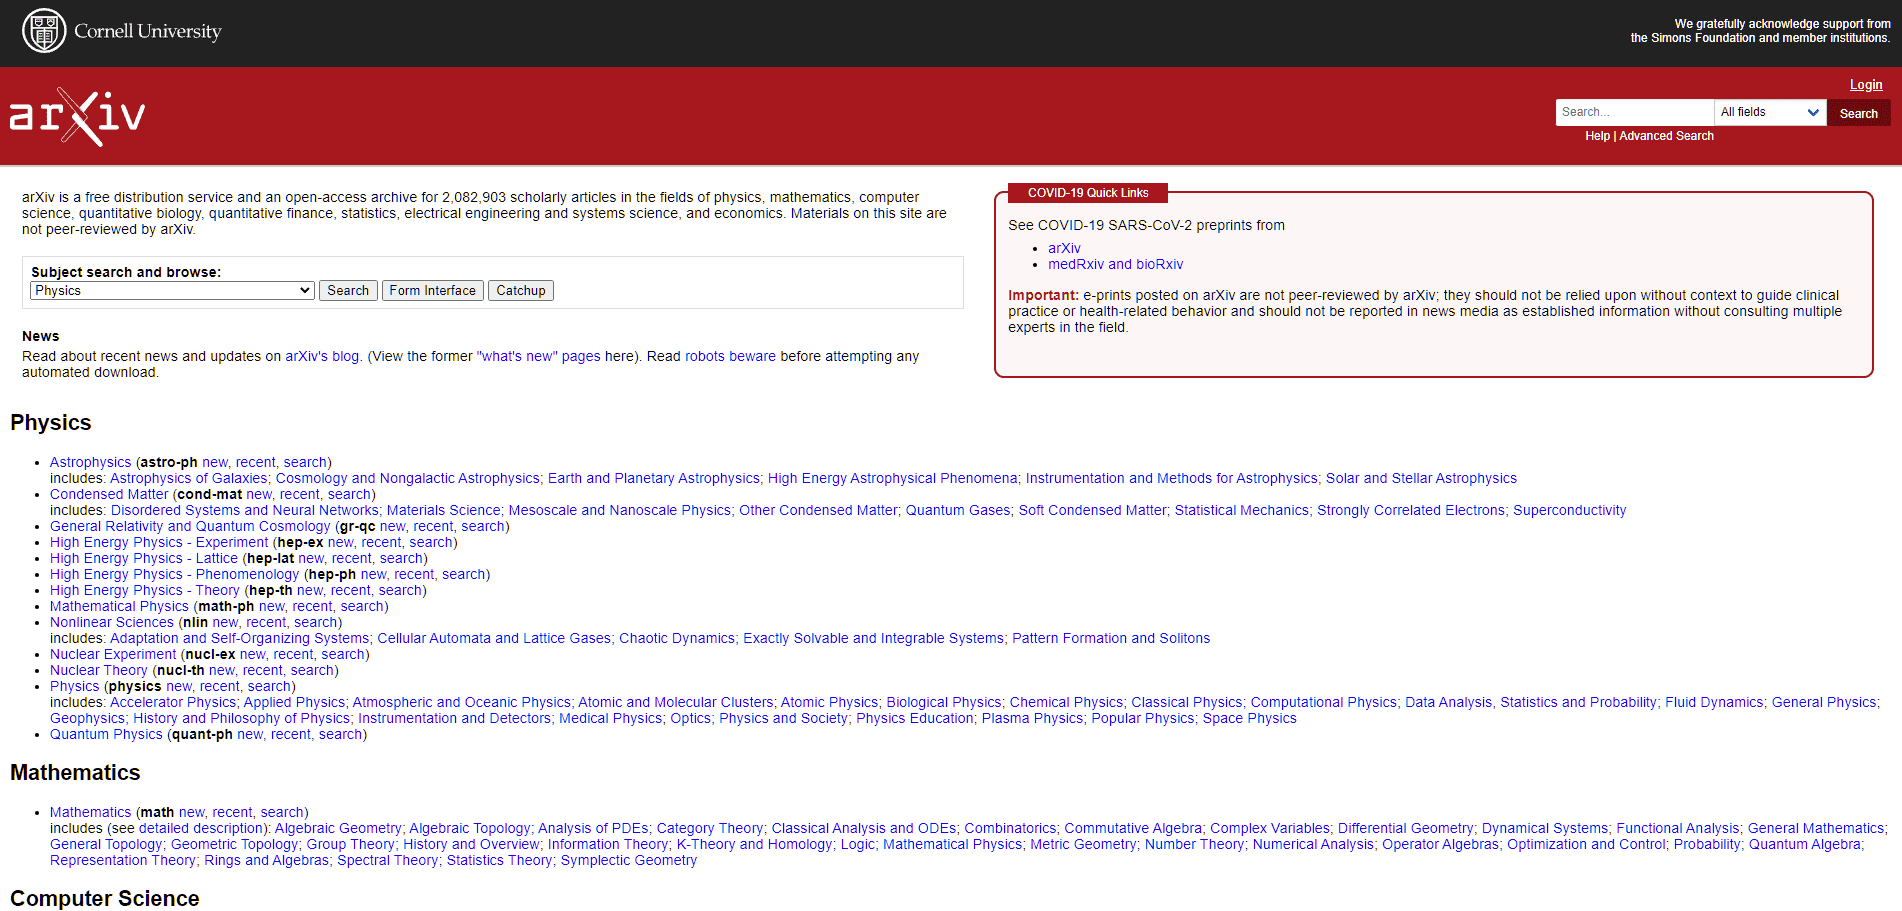This screenshot has height=911, width=1902.
Task: Open High Energy Physics - Phenomenology link
Action: 174,574
